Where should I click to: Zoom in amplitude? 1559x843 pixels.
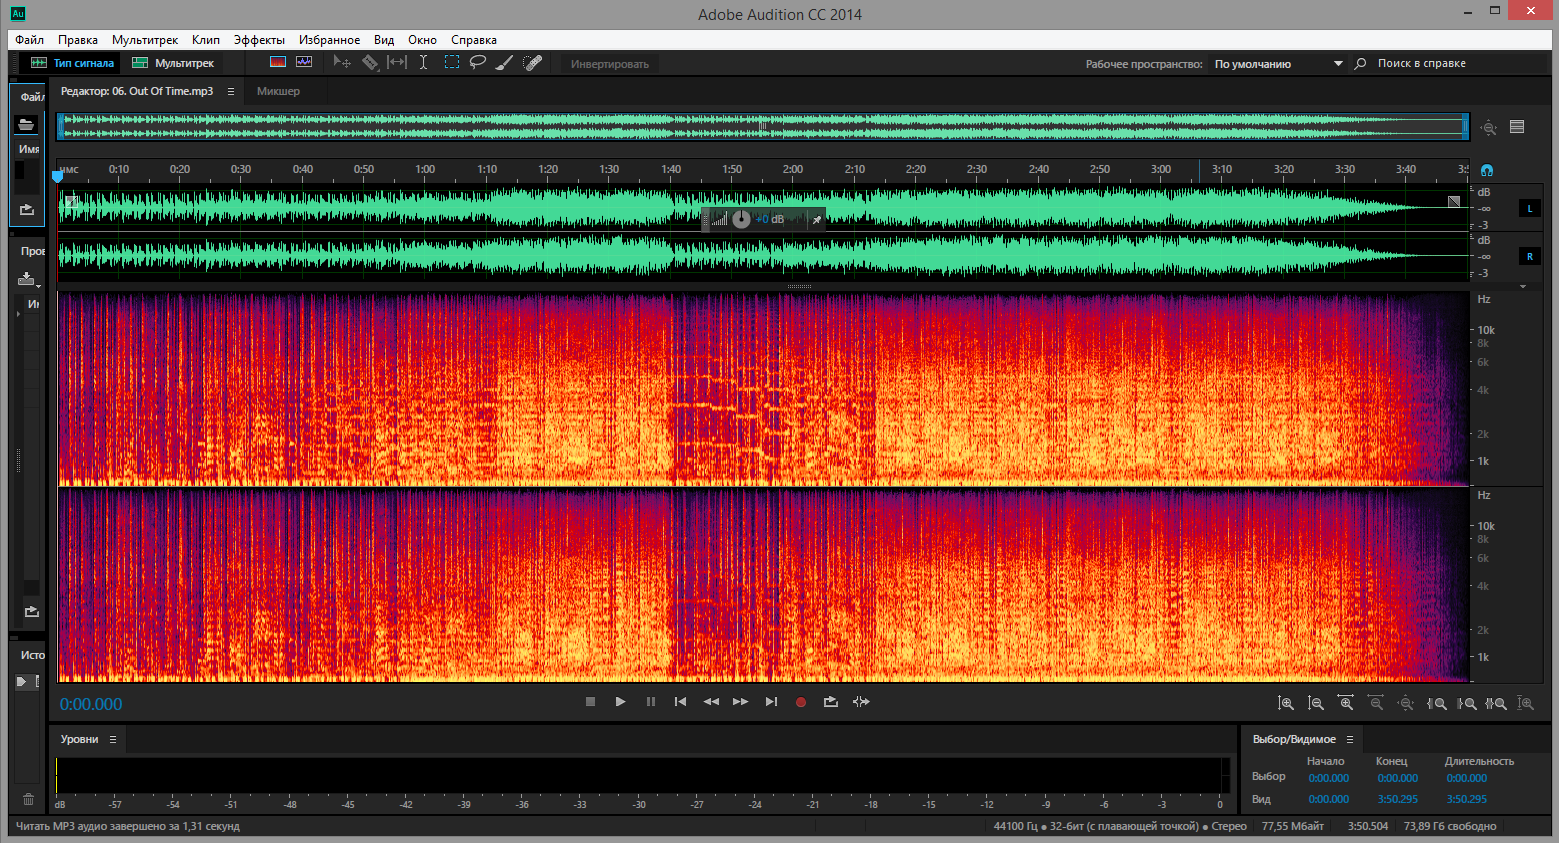(1286, 704)
